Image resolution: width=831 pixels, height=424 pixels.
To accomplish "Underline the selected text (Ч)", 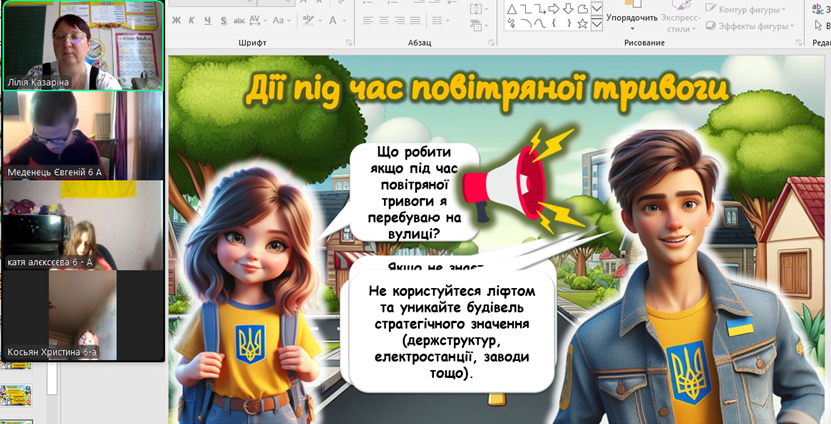I will (x=207, y=20).
